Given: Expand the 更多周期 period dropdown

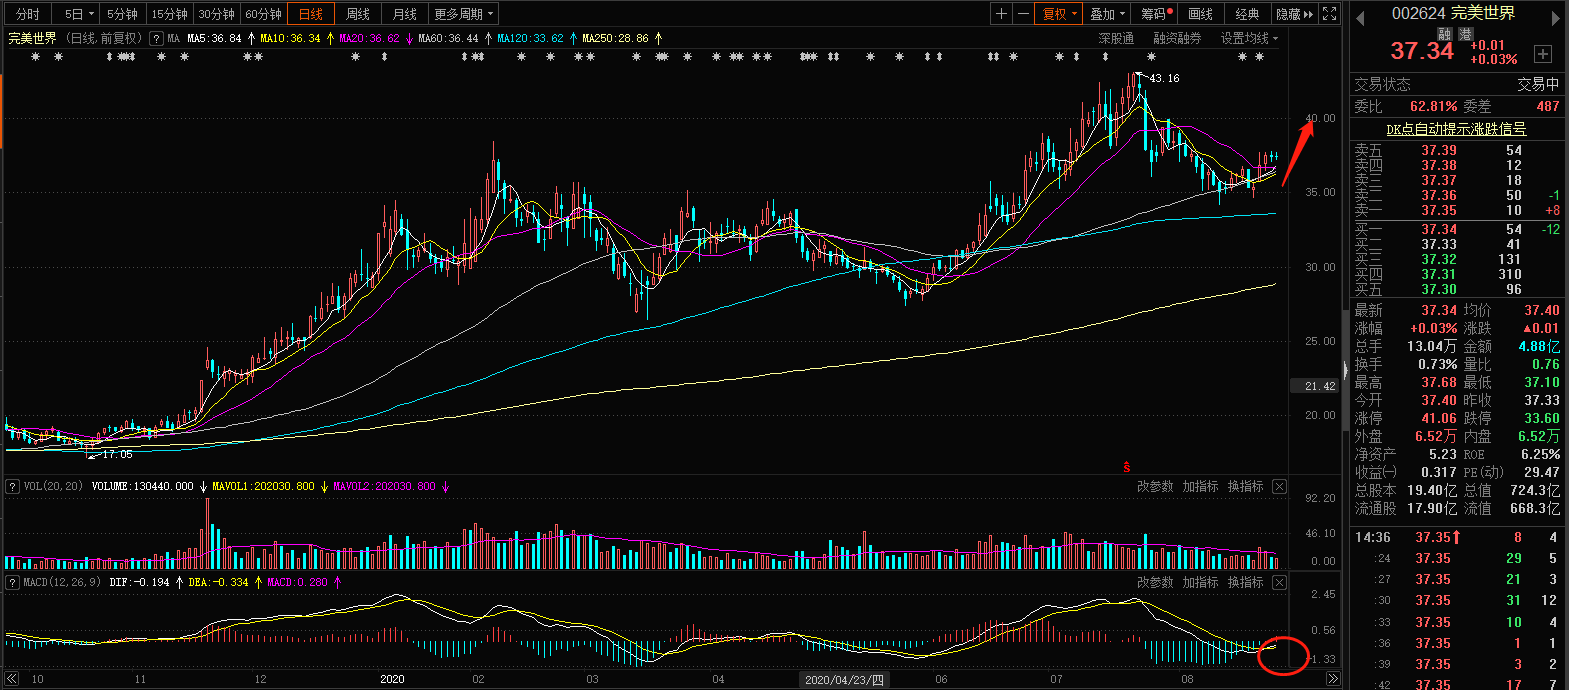Looking at the screenshot, I should click(x=463, y=14).
